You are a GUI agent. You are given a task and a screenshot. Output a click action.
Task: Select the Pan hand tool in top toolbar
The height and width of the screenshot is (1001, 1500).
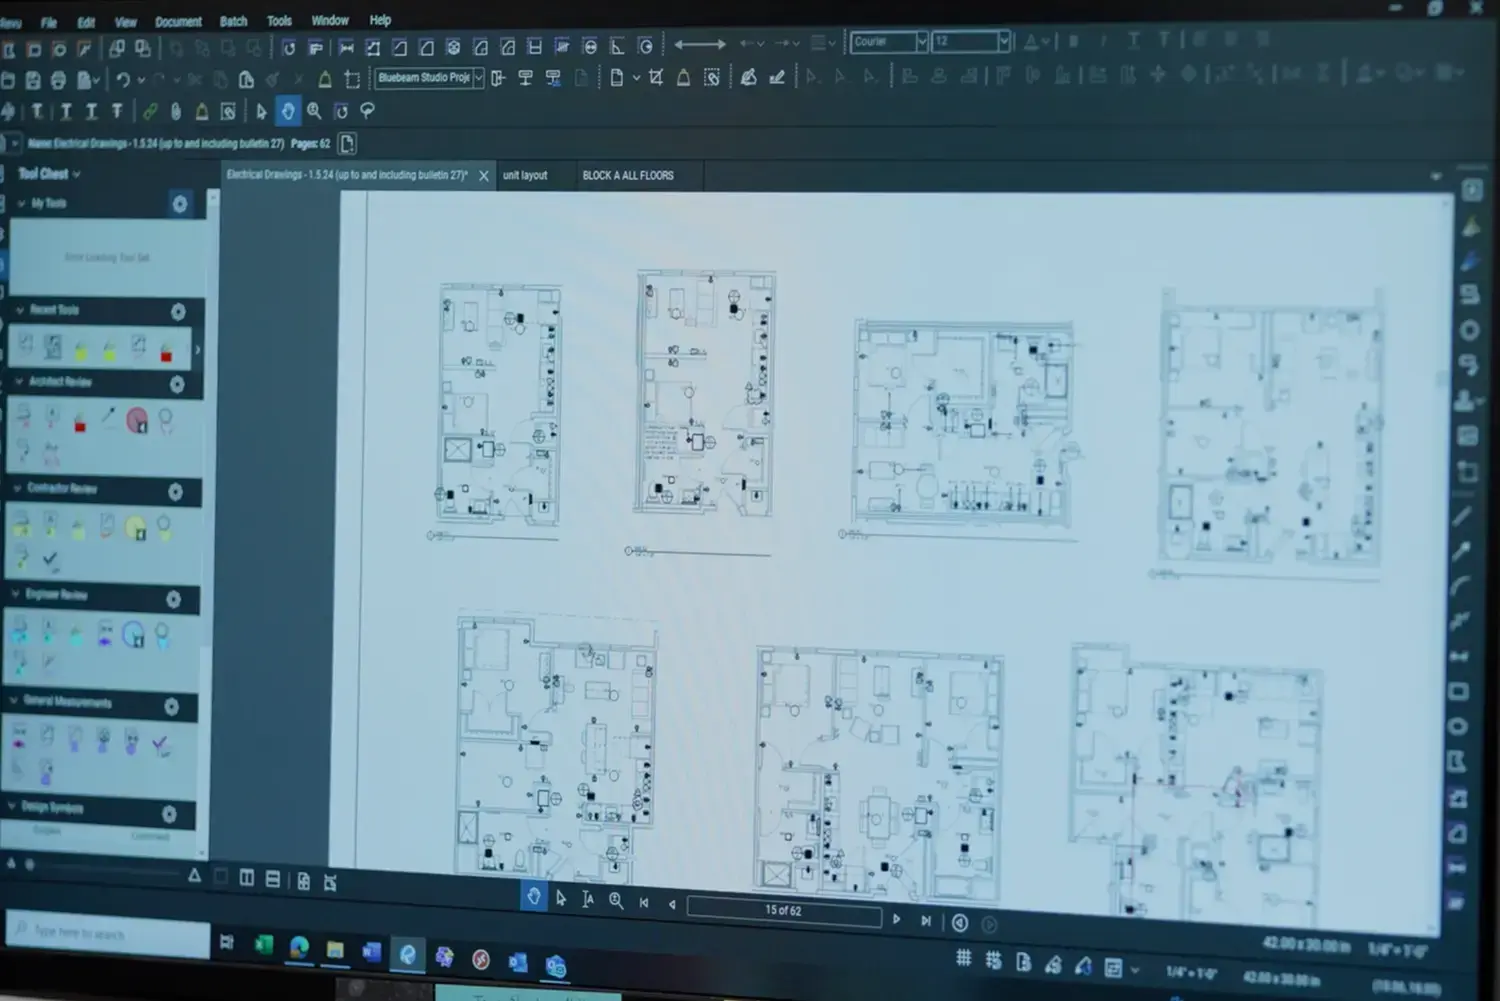point(288,111)
